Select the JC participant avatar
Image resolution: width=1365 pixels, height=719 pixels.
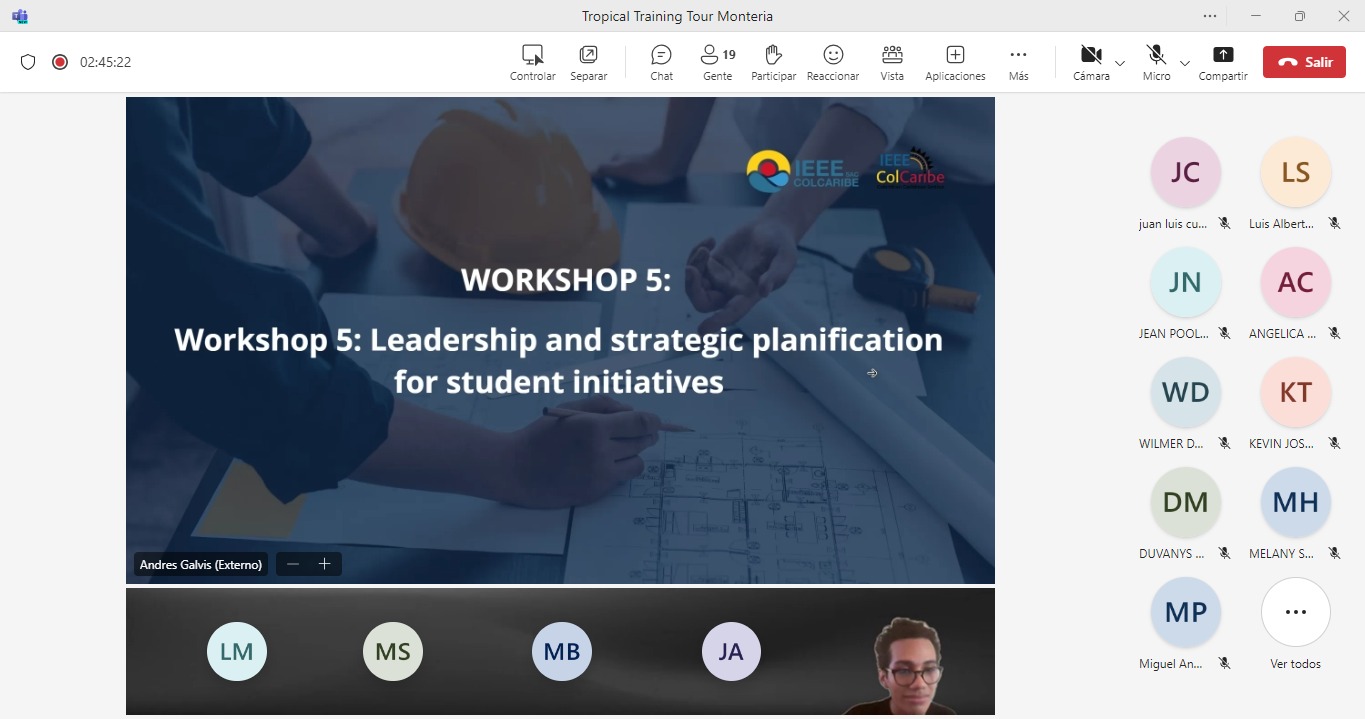pos(1185,173)
